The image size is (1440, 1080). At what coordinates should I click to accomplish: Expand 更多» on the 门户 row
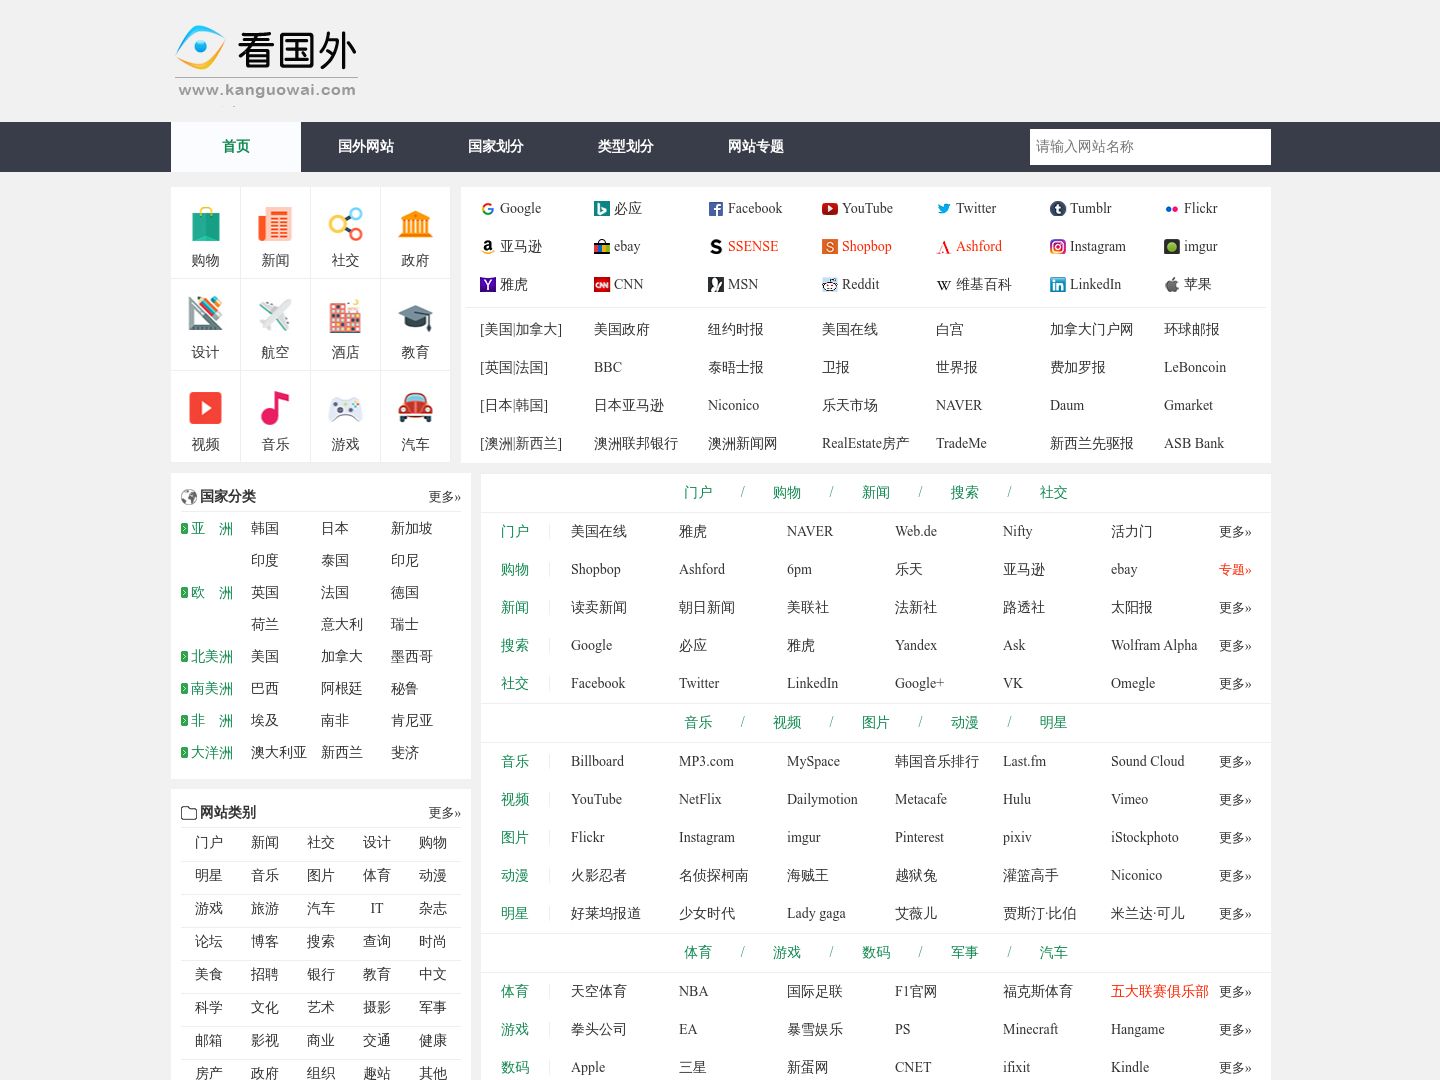click(x=1235, y=532)
